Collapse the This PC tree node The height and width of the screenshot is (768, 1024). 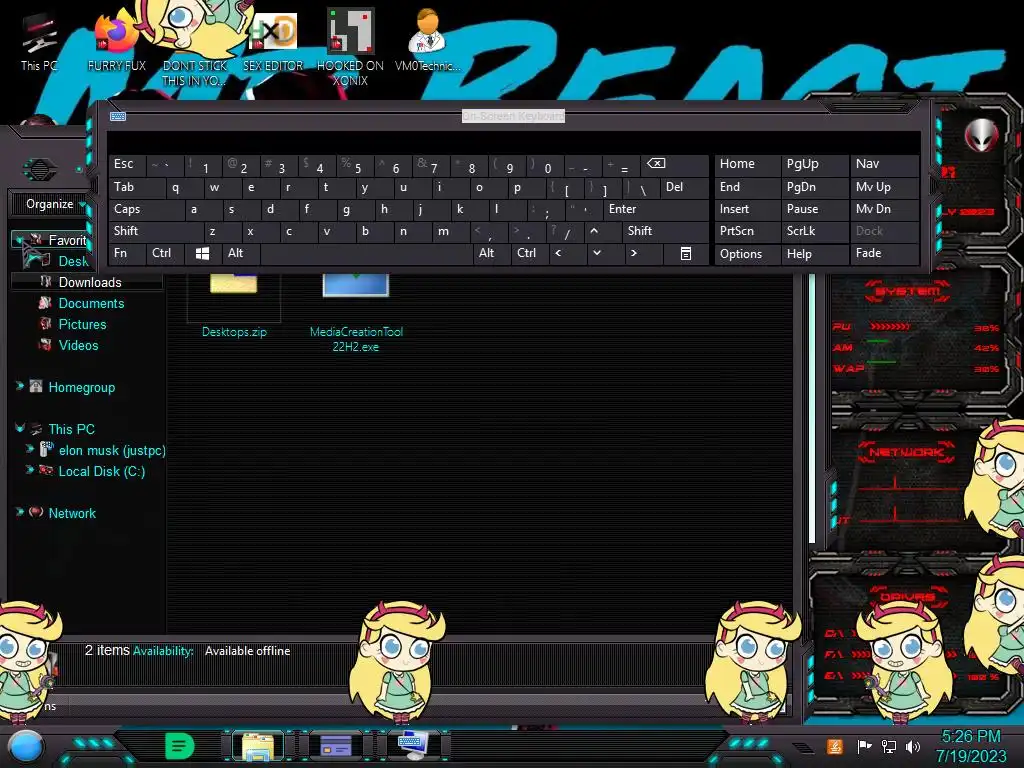(x=20, y=428)
